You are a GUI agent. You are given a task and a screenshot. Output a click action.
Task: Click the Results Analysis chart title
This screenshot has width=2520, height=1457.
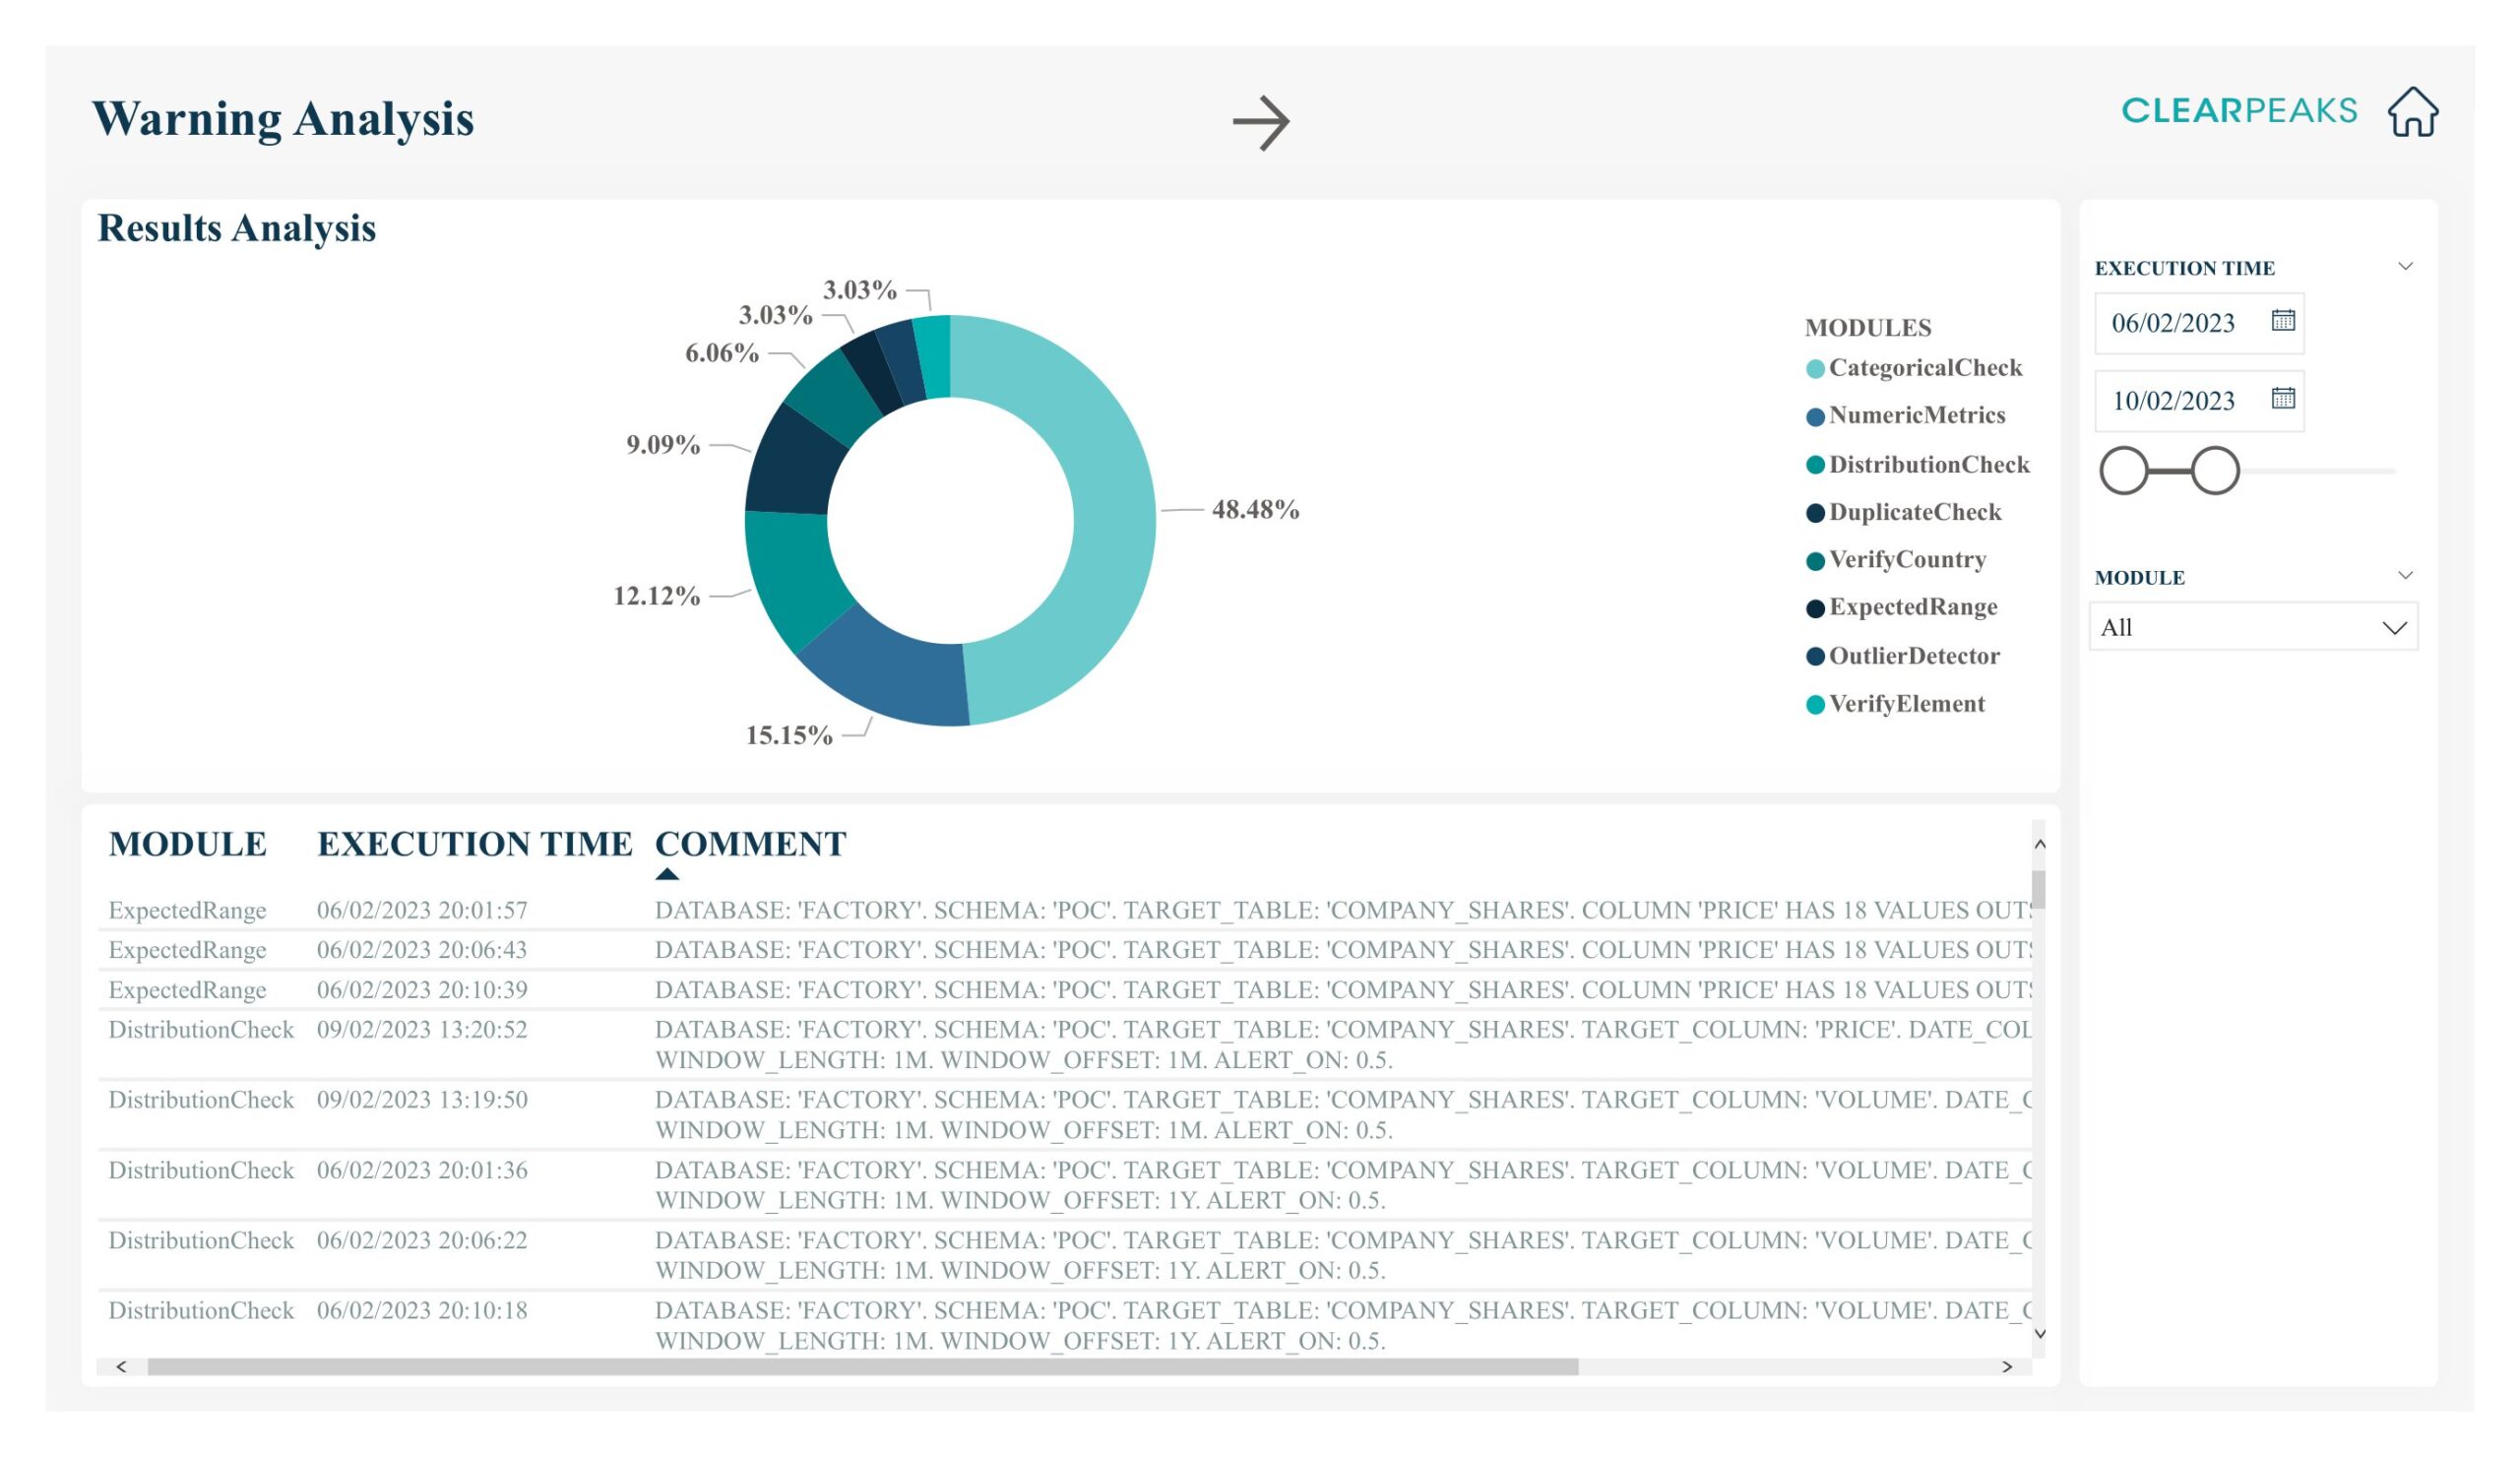237,228
